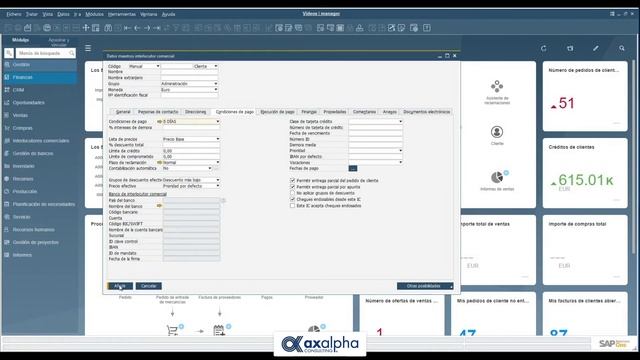
Task: Click the previous-record arrow in toolbar
Action: click(137, 28)
